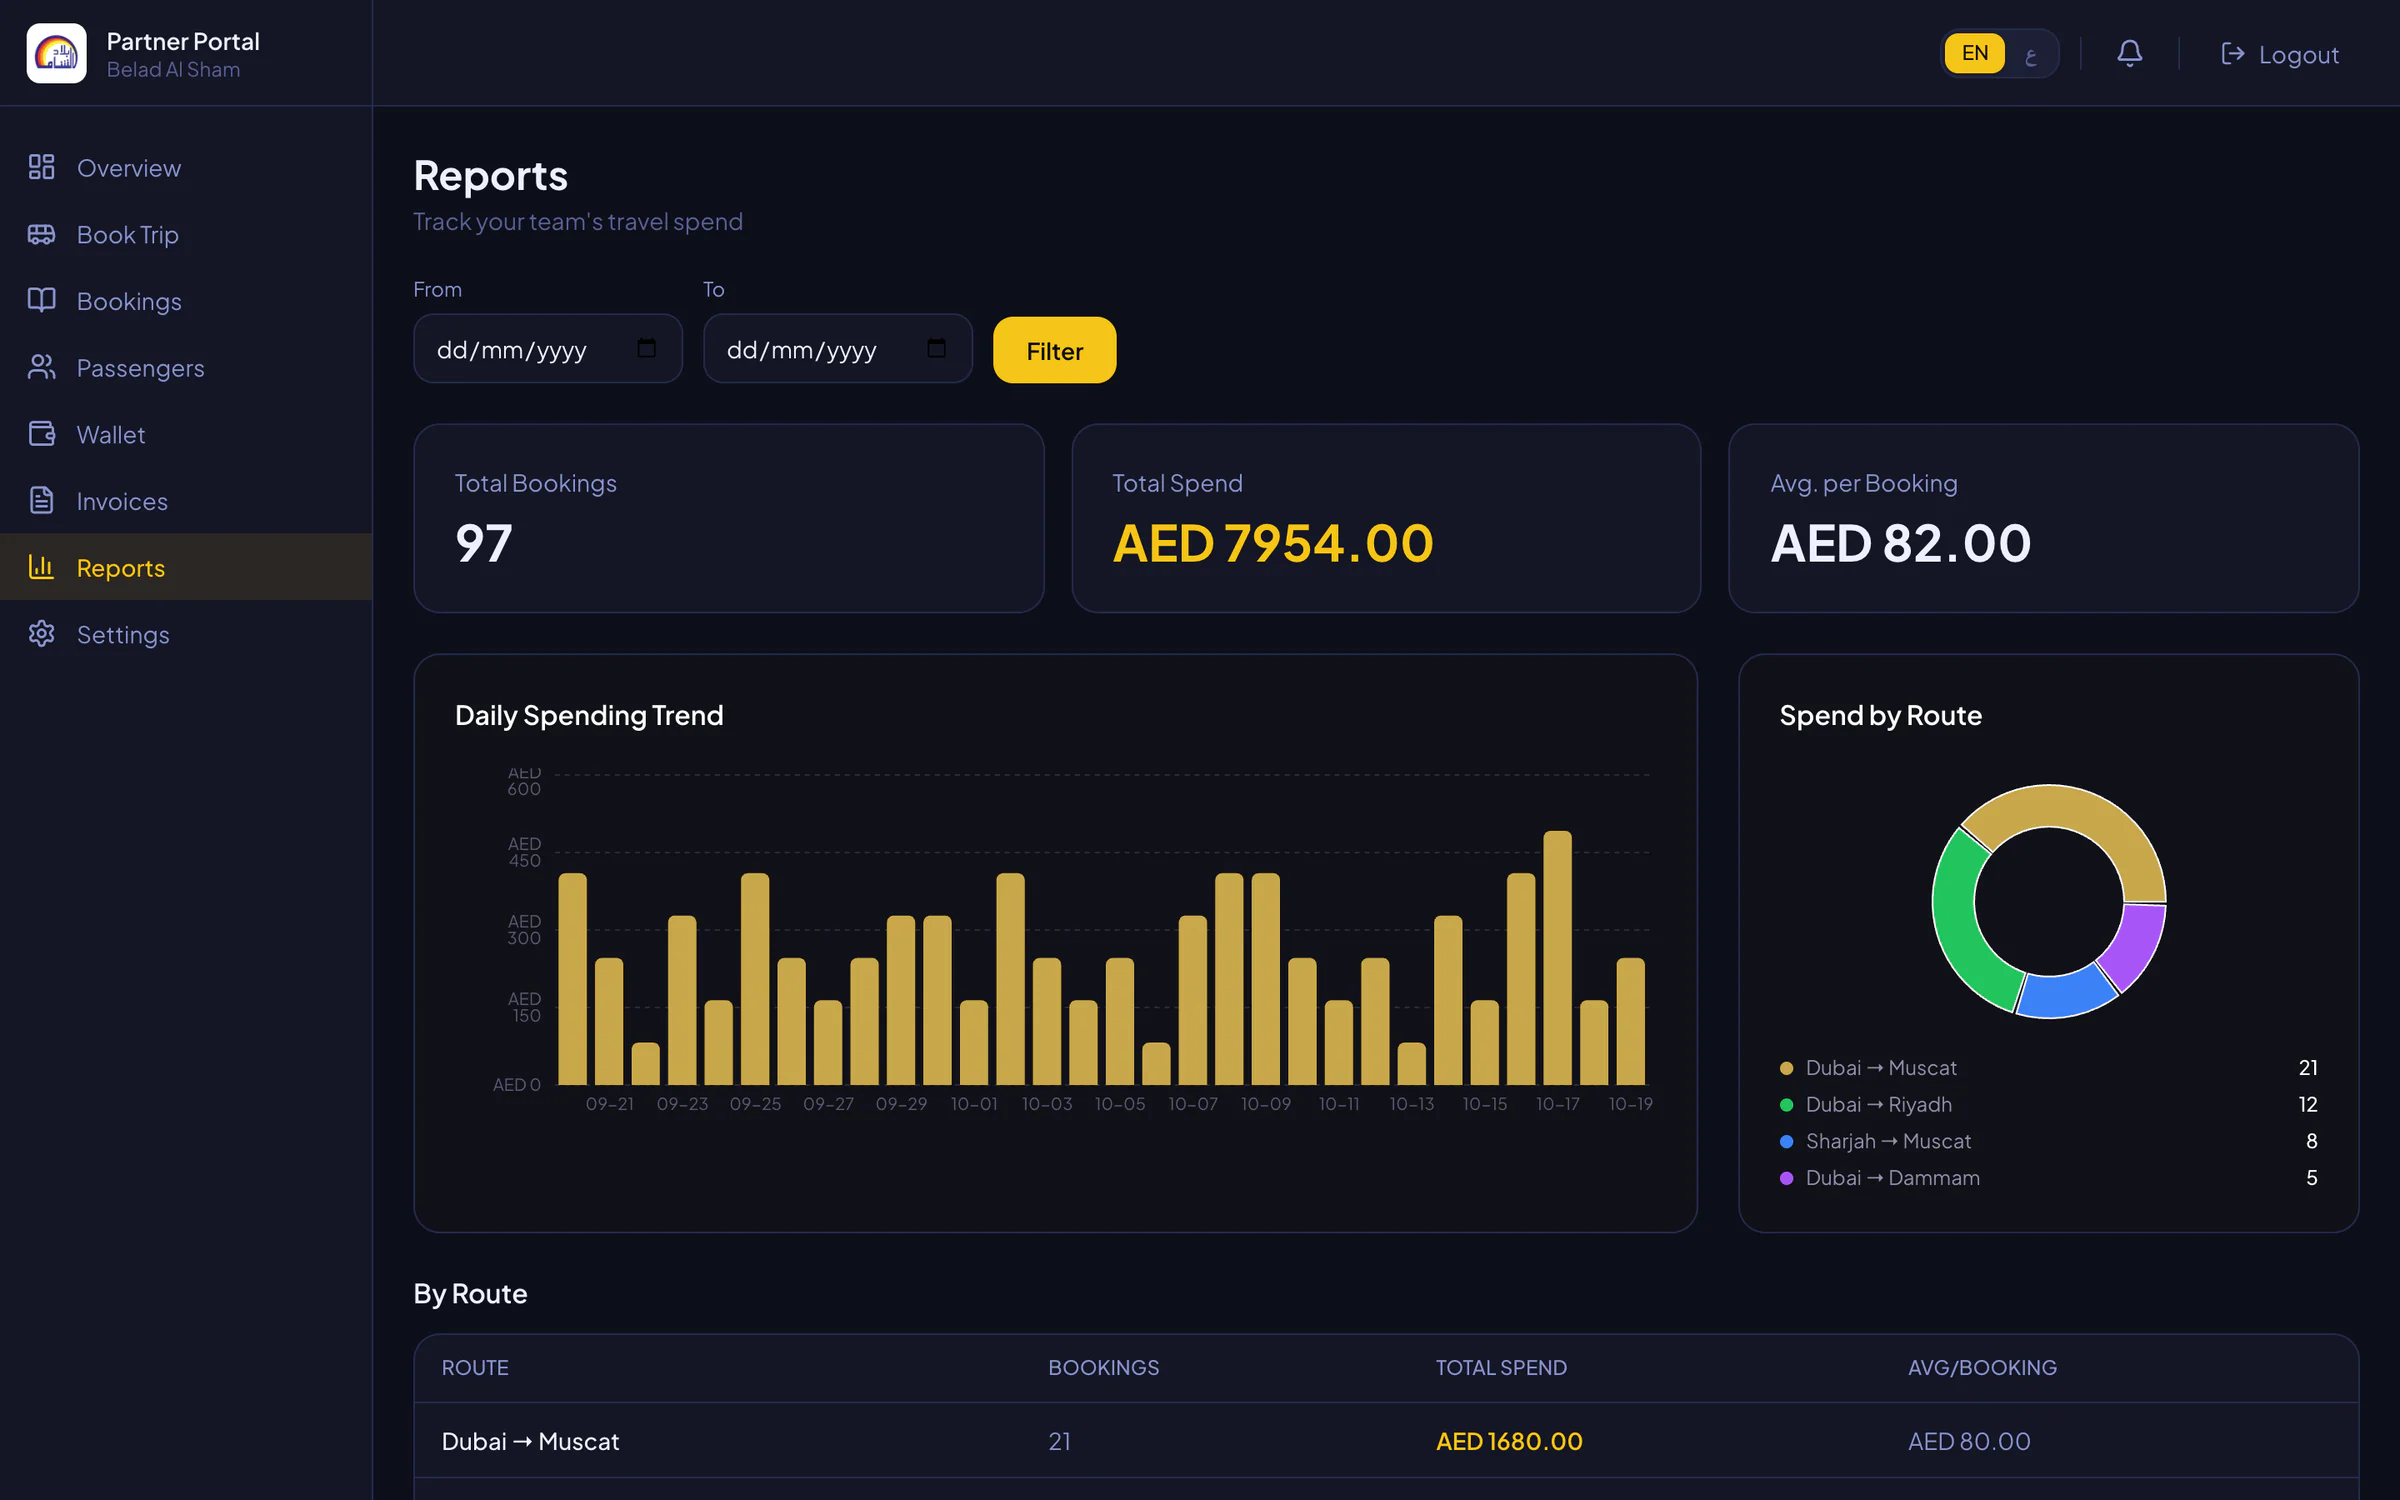Open the Settings menu item
The width and height of the screenshot is (2400, 1500).
coord(186,634)
